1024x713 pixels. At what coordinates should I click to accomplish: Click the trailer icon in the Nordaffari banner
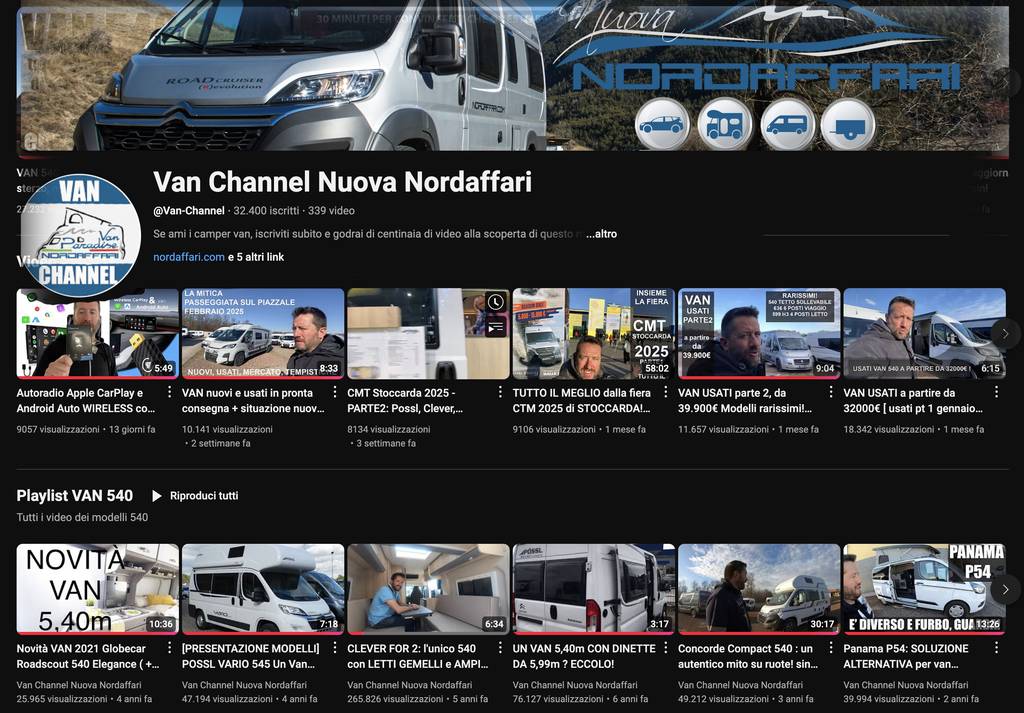coord(848,124)
